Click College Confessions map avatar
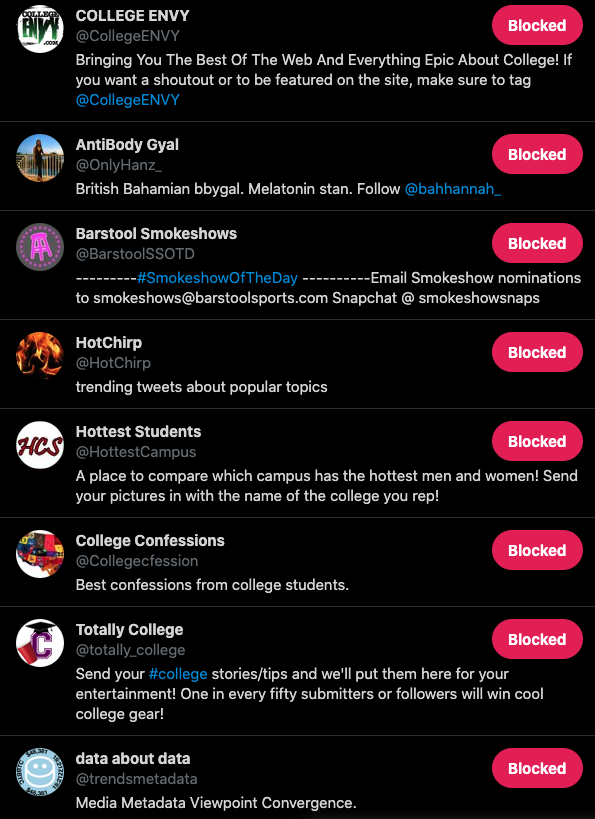This screenshot has height=819, width=595. [40, 554]
